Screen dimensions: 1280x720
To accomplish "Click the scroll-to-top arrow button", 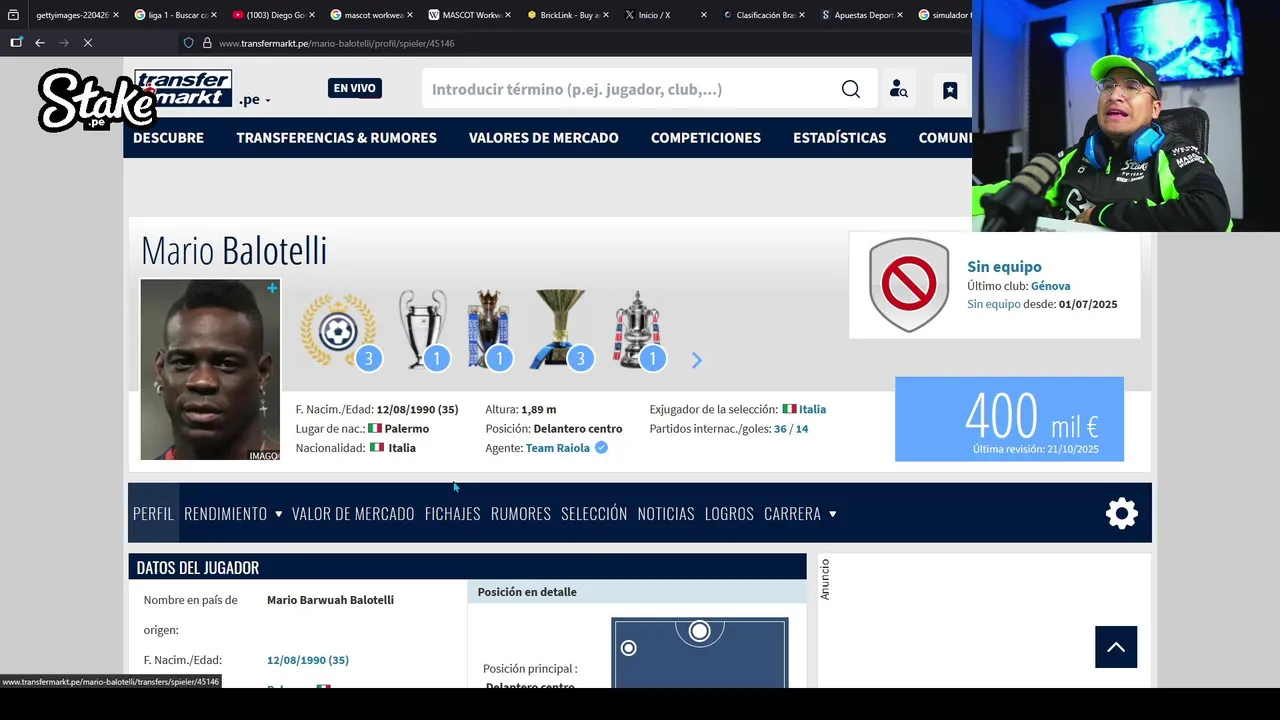I will click(1116, 647).
